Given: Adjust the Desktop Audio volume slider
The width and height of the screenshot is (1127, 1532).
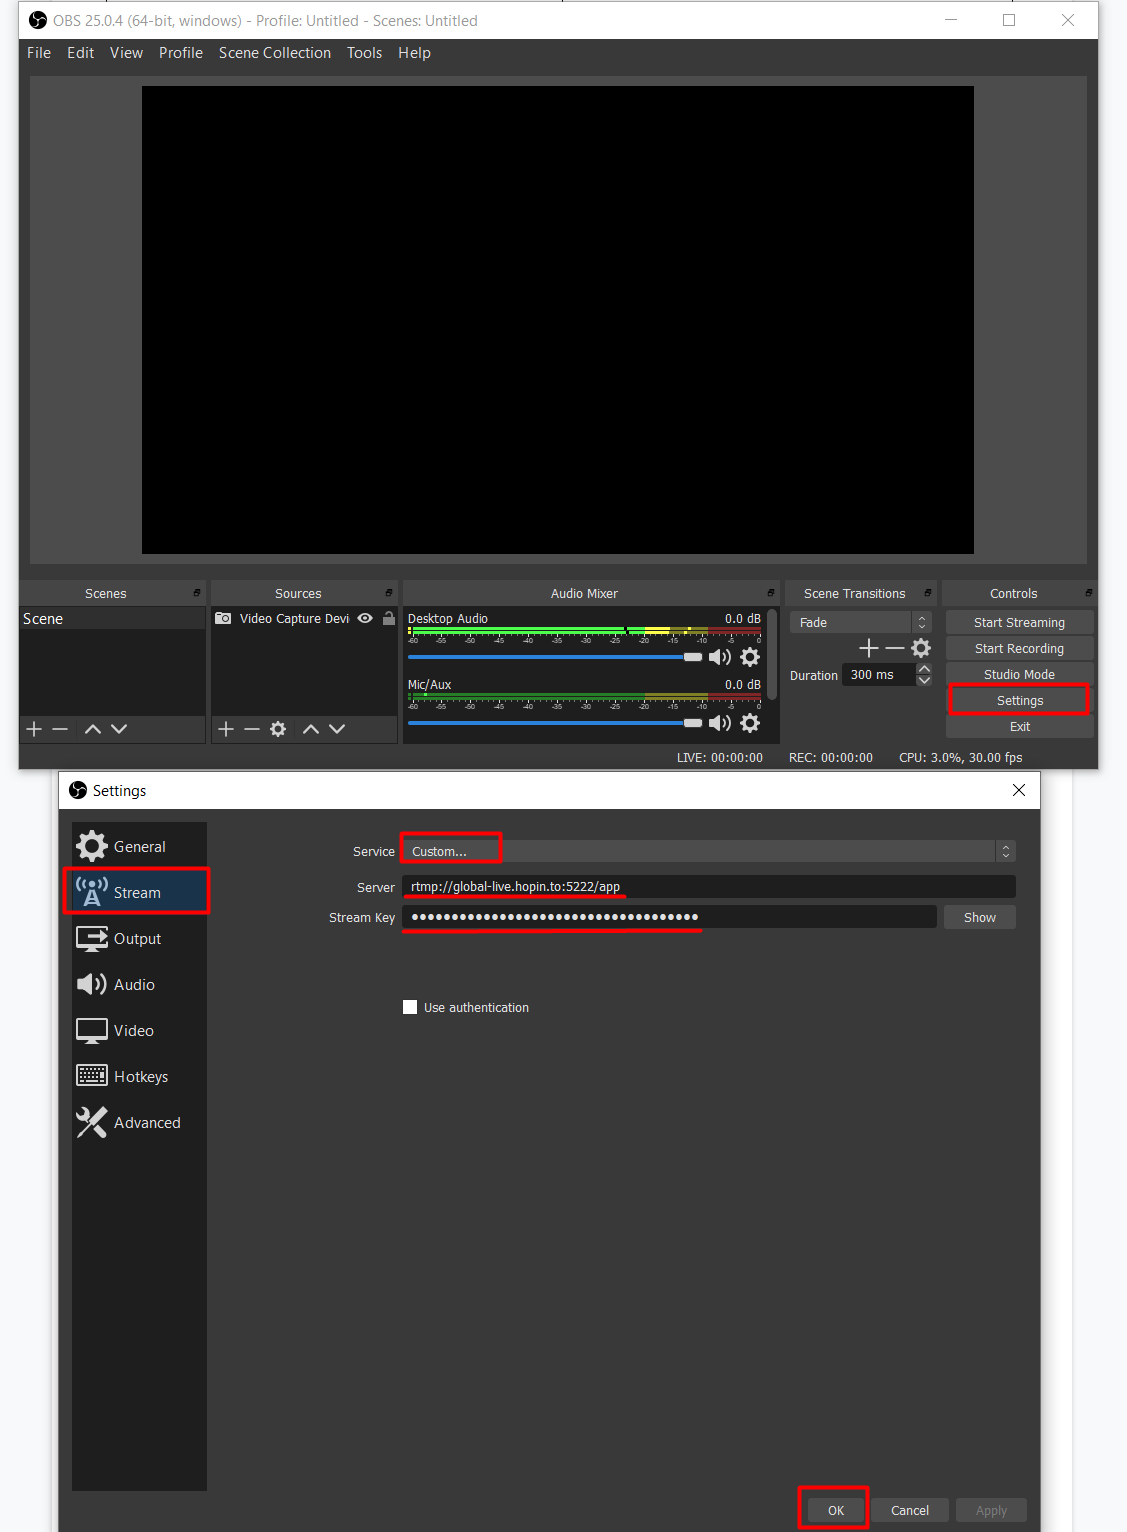Looking at the screenshot, I should click(692, 657).
